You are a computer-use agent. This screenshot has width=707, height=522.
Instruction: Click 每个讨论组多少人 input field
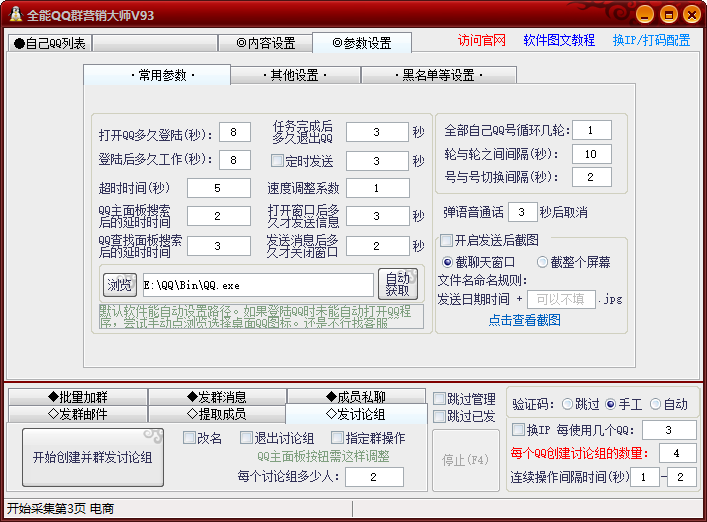click(374, 477)
